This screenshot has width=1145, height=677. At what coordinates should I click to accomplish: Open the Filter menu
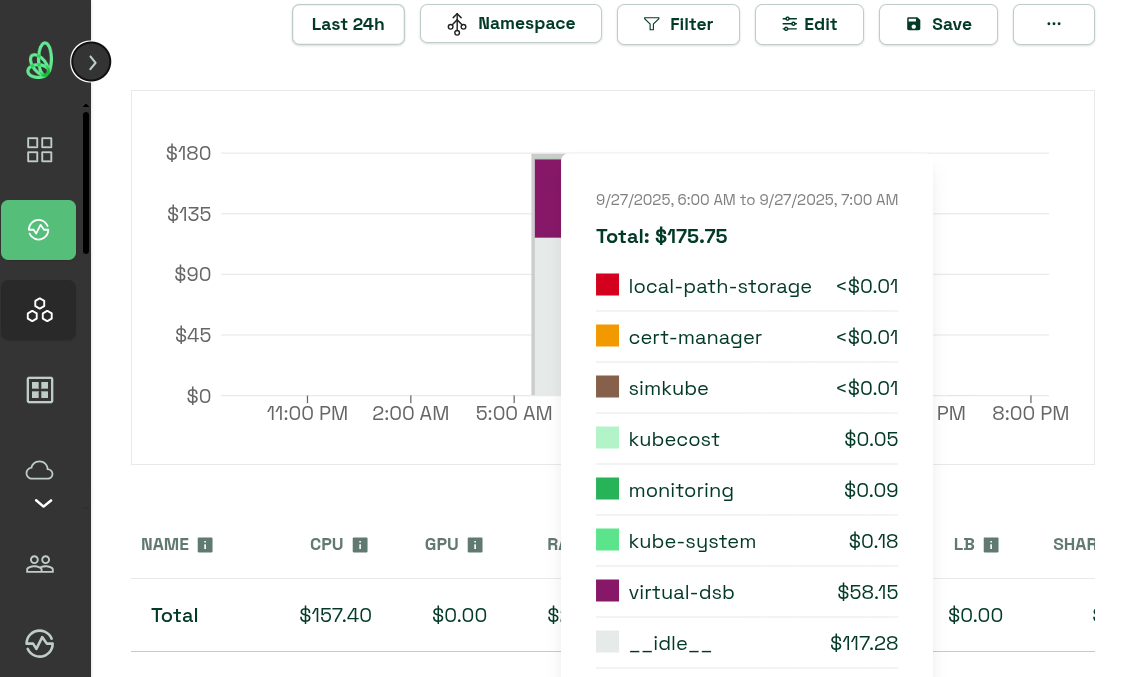coord(678,24)
